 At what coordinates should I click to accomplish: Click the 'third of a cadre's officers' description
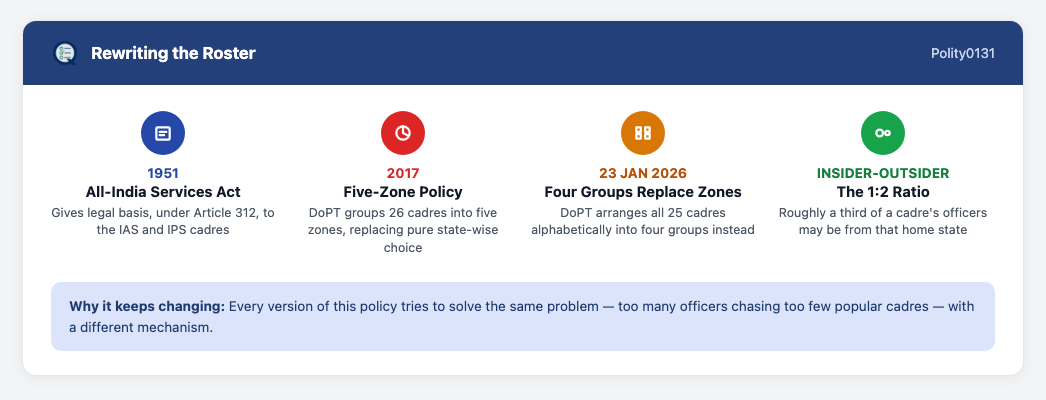(x=883, y=221)
